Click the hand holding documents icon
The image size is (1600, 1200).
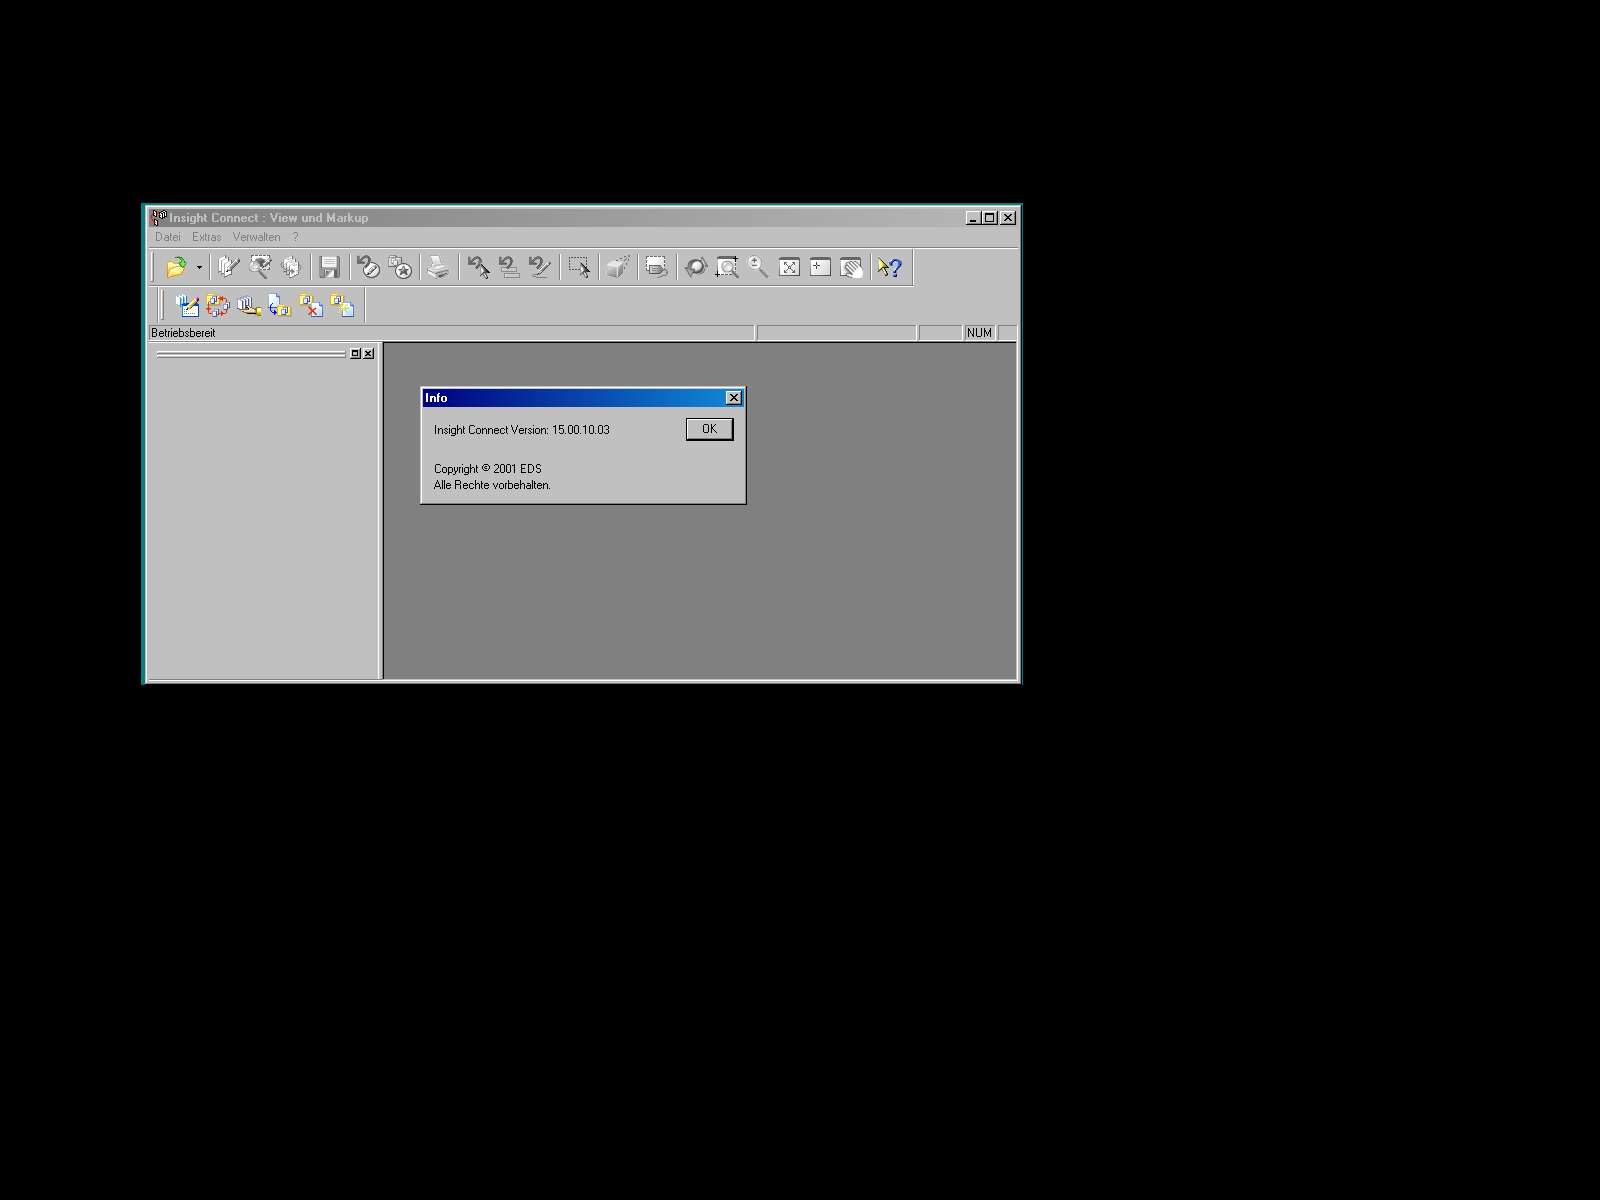point(249,305)
